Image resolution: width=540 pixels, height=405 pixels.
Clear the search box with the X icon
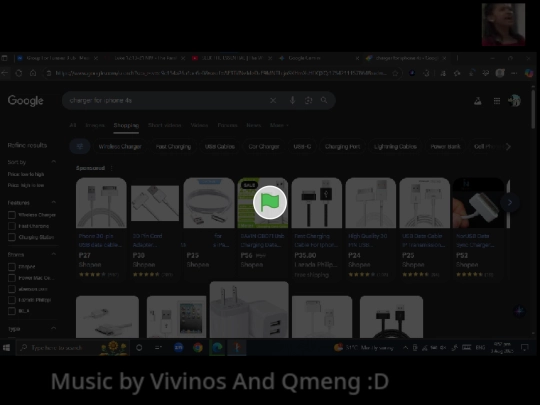coord(273,101)
